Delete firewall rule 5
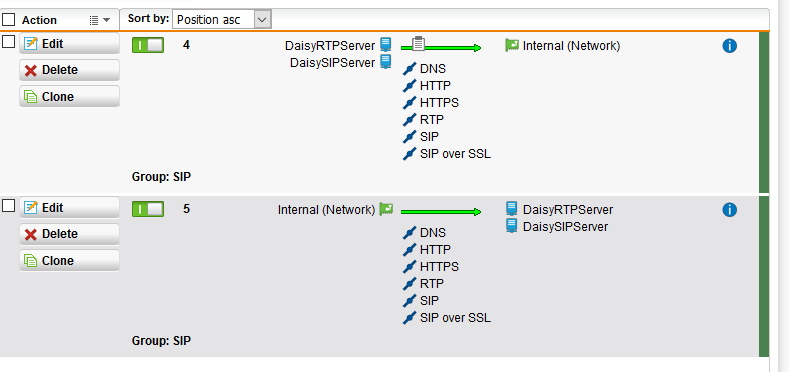The height and width of the screenshot is (372, 789). coord(69,234)
